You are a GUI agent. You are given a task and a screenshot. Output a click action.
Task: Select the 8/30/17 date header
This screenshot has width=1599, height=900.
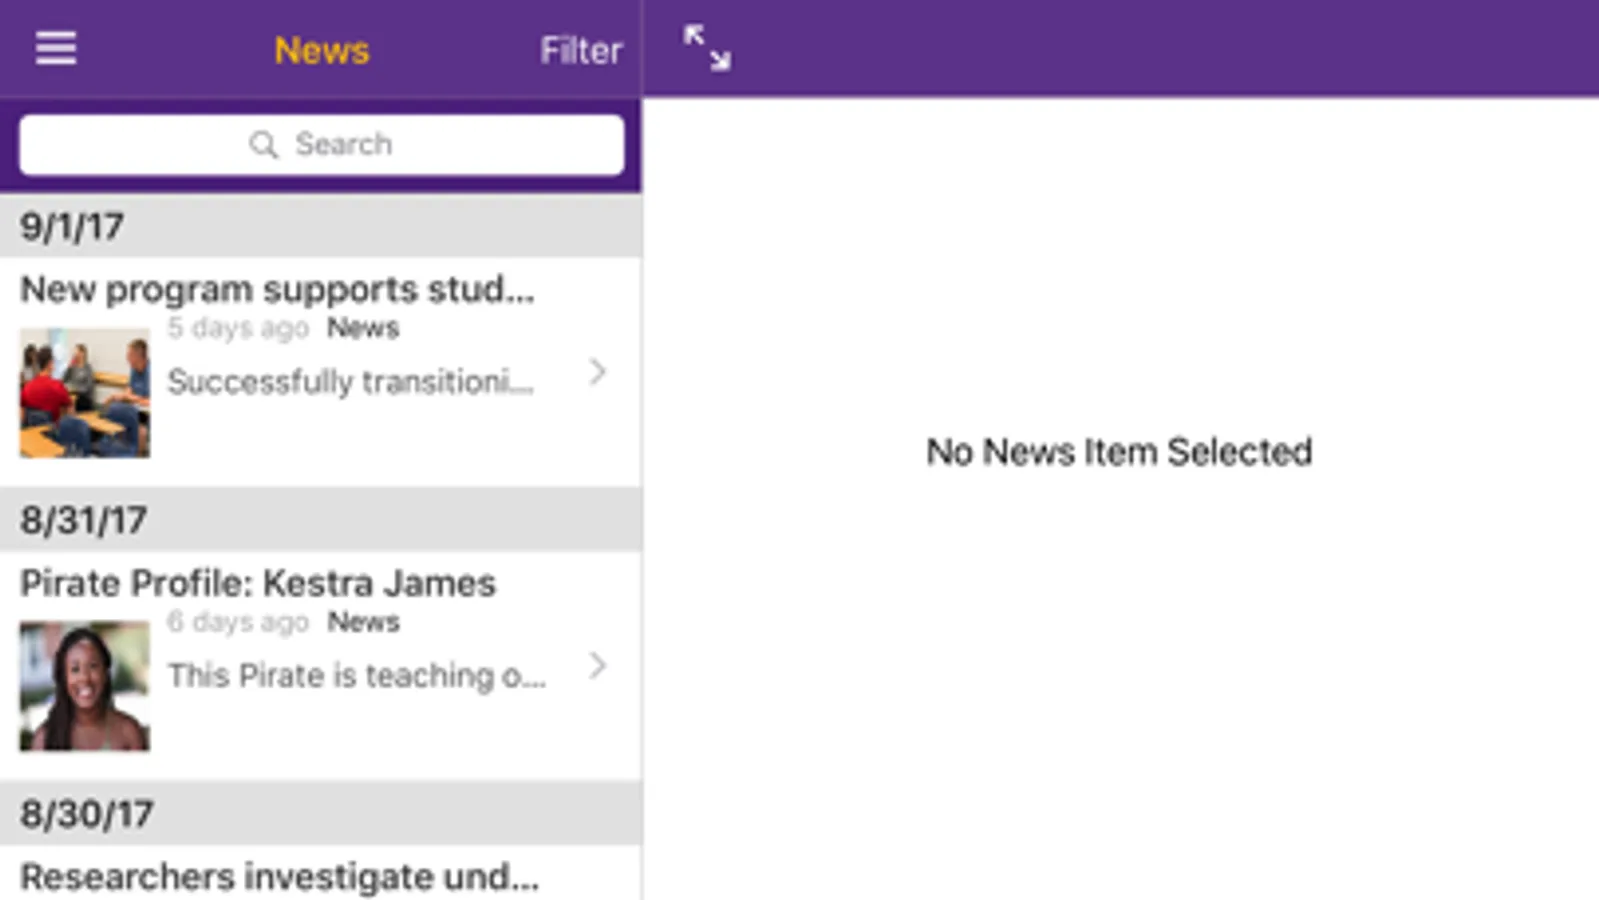(321, 814)
